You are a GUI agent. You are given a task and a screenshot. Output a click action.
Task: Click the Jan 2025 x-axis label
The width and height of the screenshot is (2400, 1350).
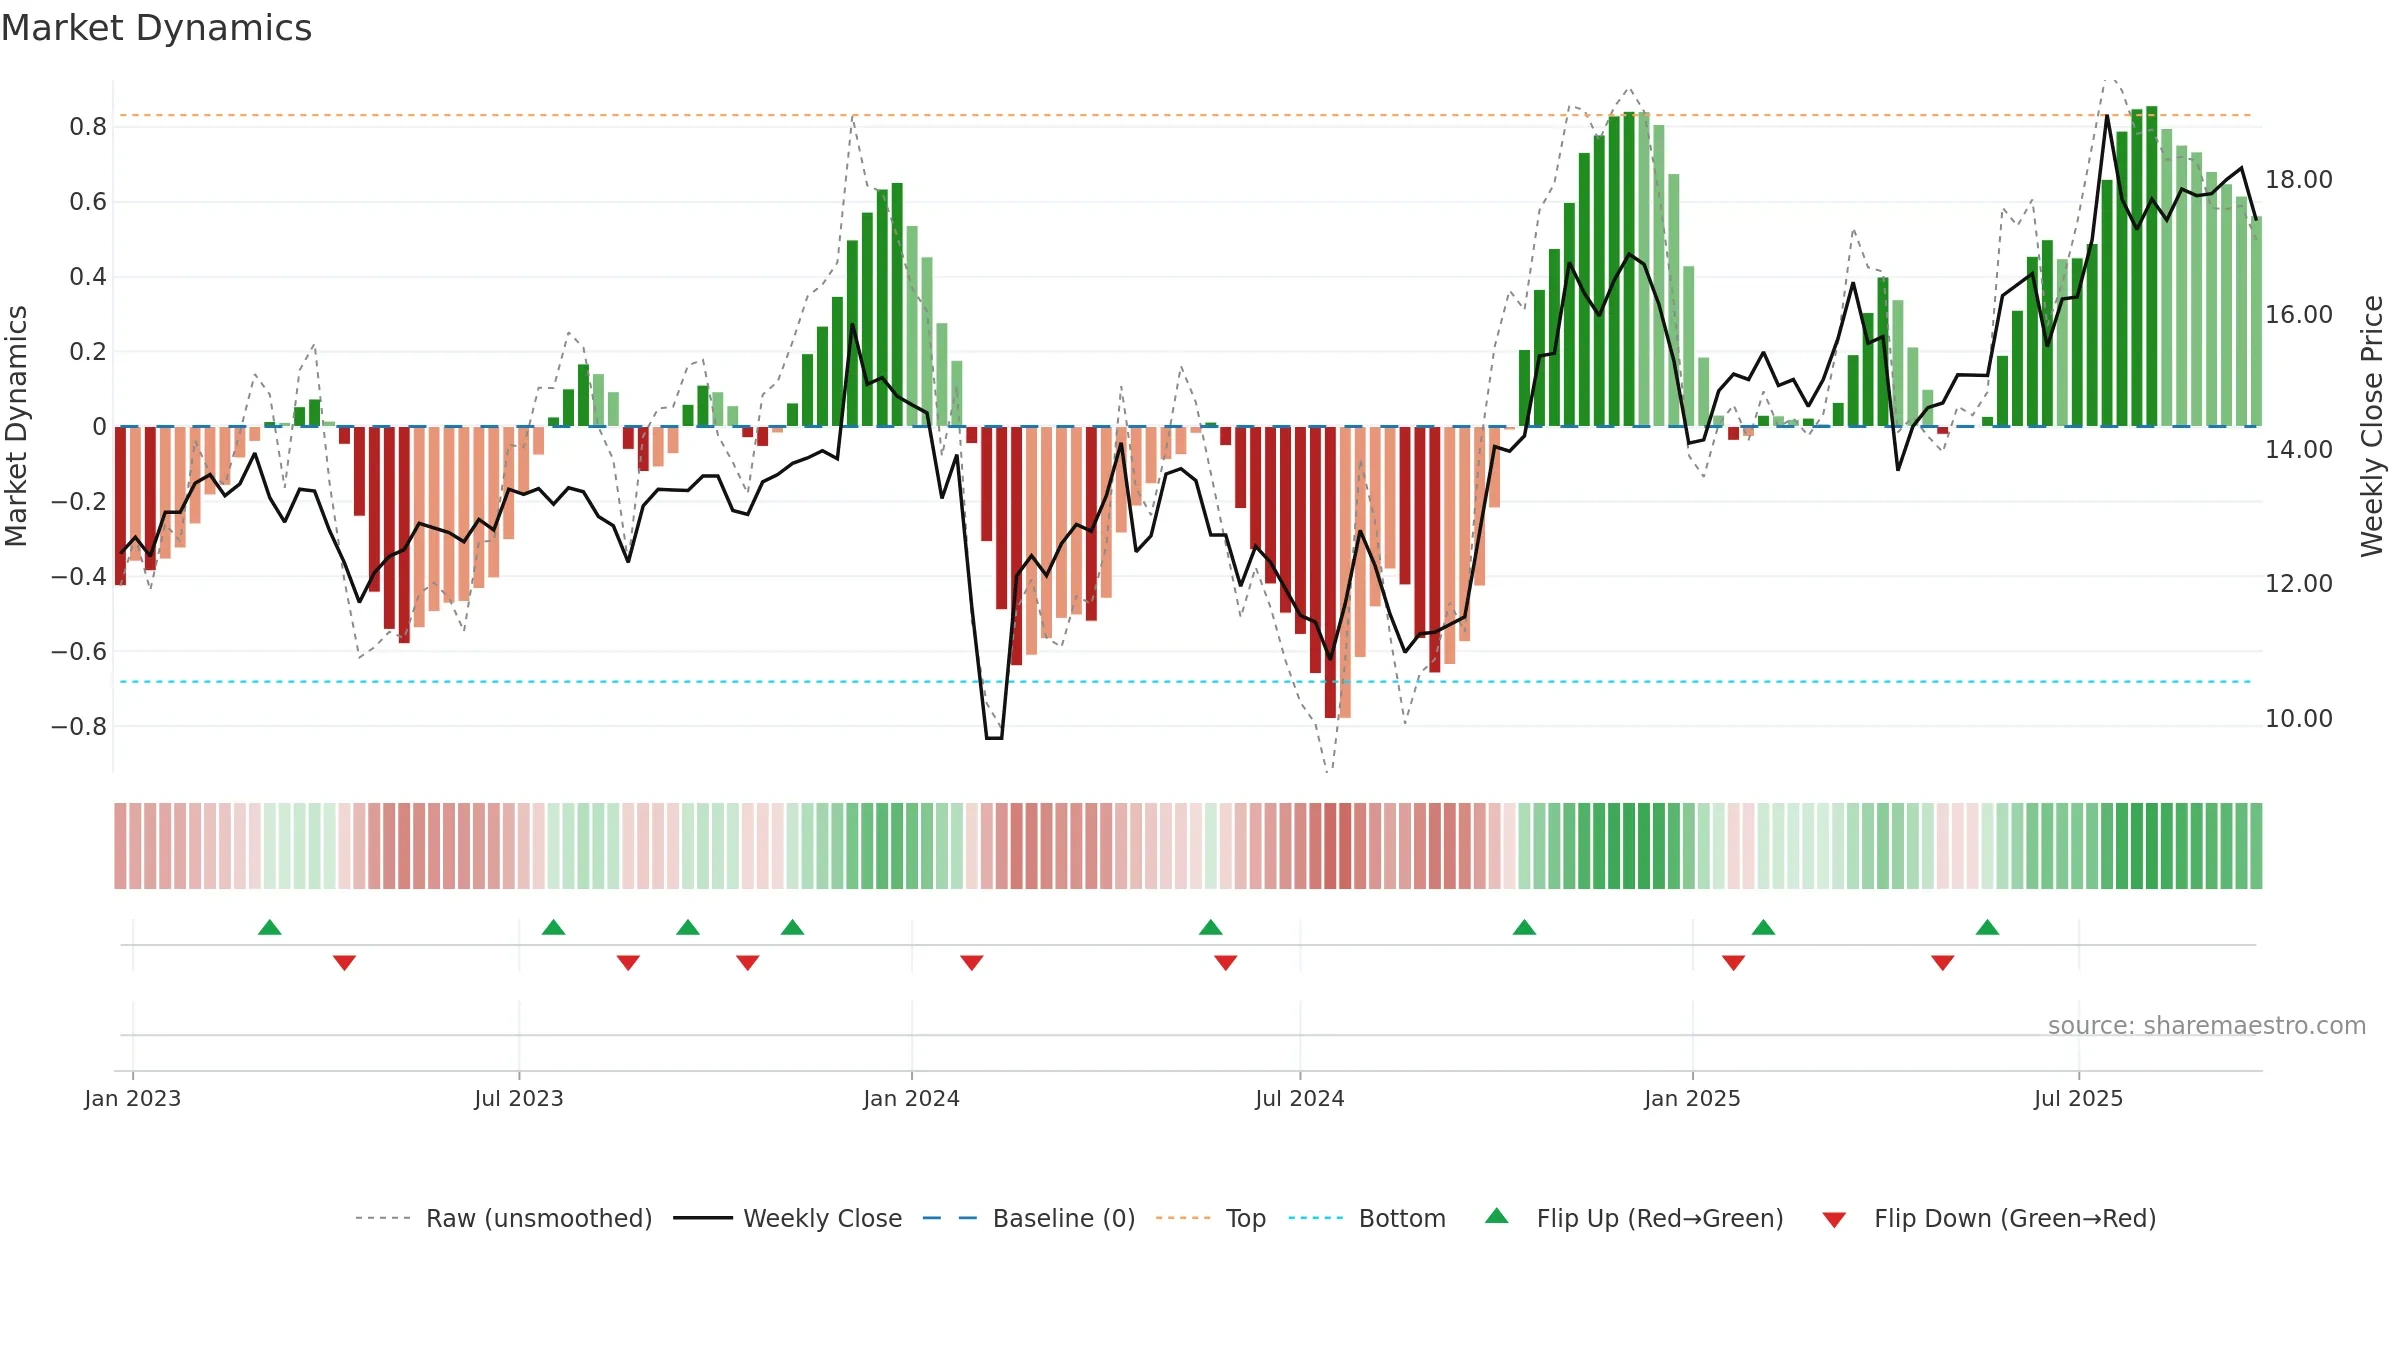point(1693,1098)
